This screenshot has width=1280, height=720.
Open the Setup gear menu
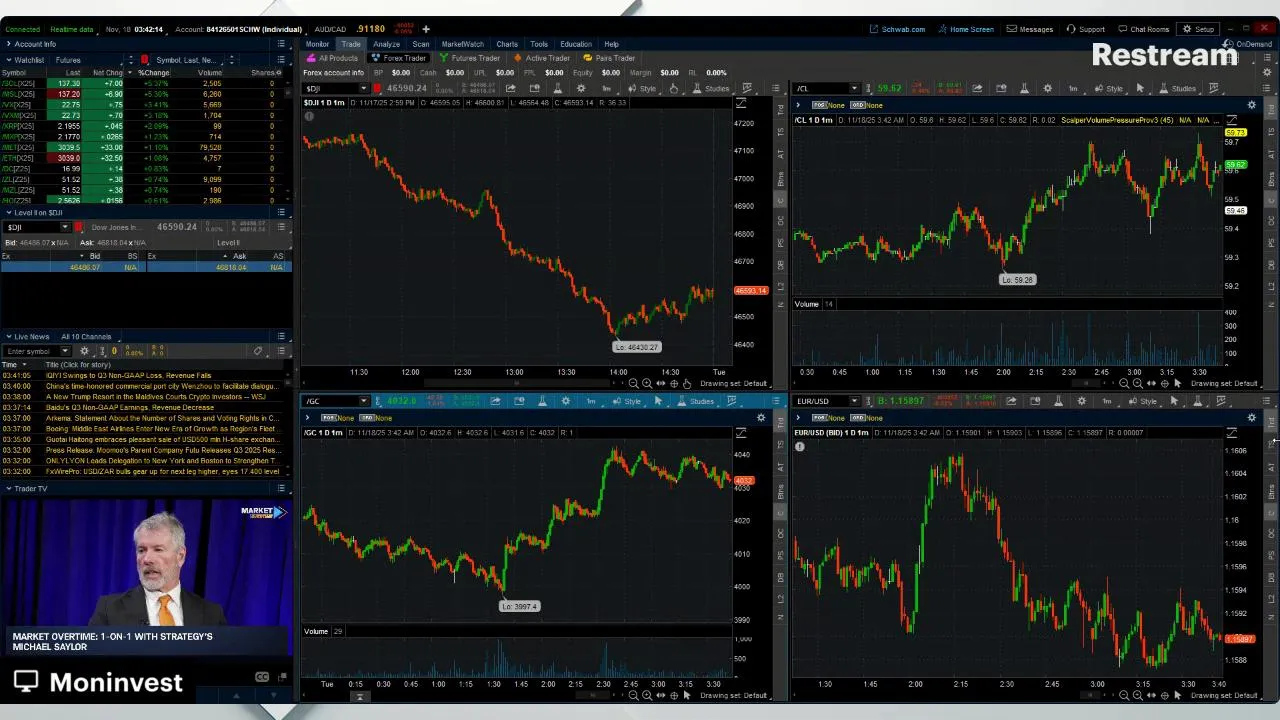tap(1198, 29)
